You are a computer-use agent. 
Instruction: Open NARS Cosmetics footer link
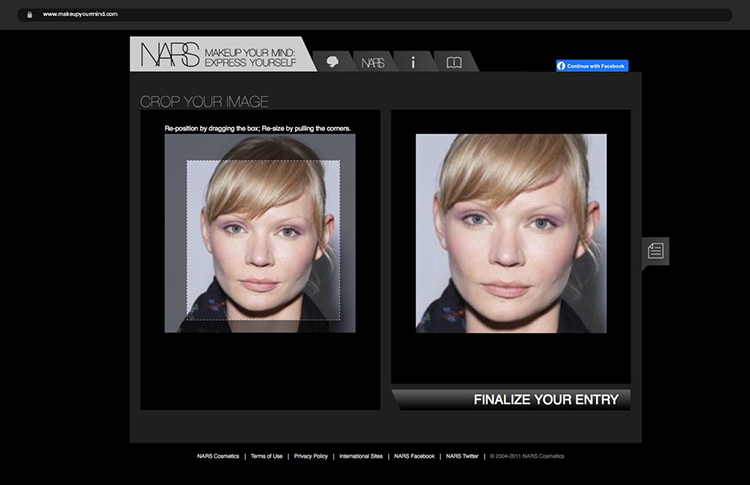(220, 456)
